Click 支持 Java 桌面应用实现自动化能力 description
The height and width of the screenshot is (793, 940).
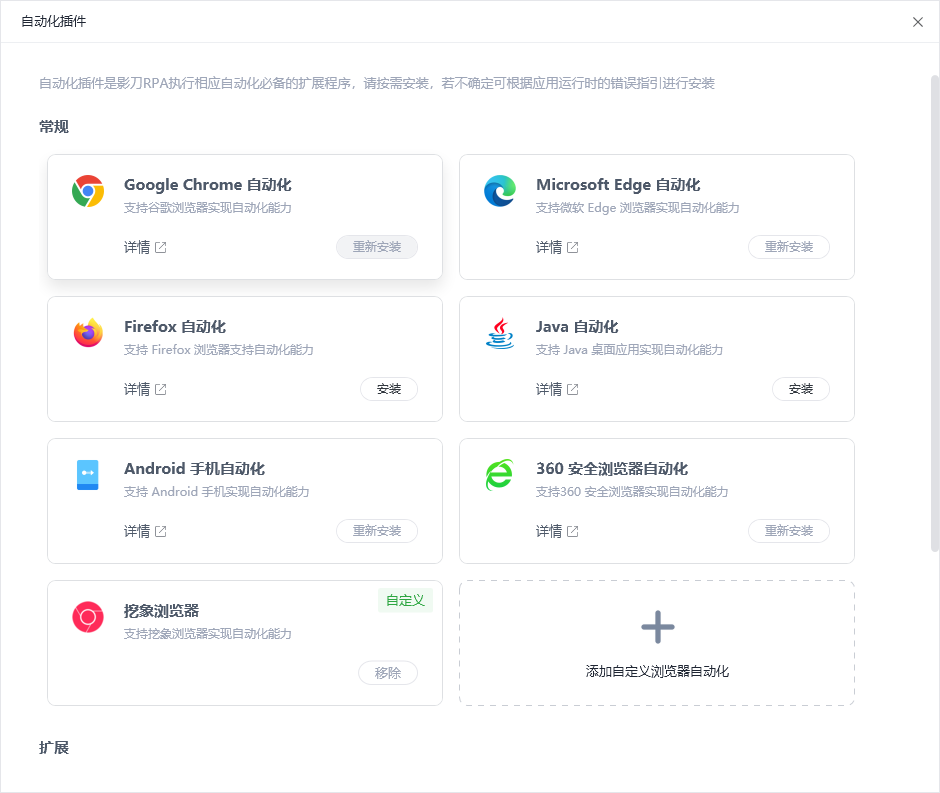tap(629, 350)
